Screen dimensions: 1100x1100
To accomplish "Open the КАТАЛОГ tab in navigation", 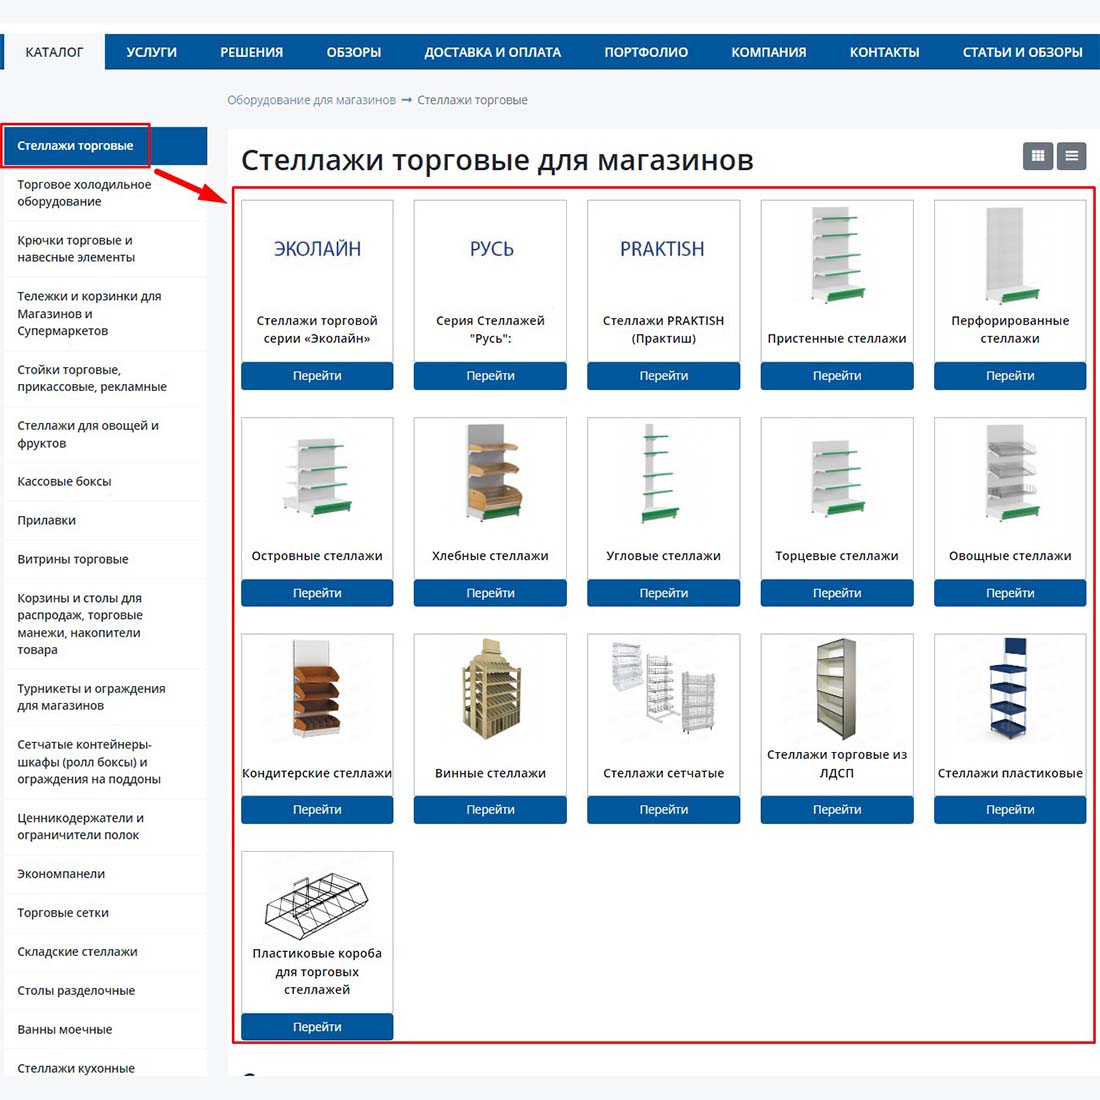I will (54, 52).
